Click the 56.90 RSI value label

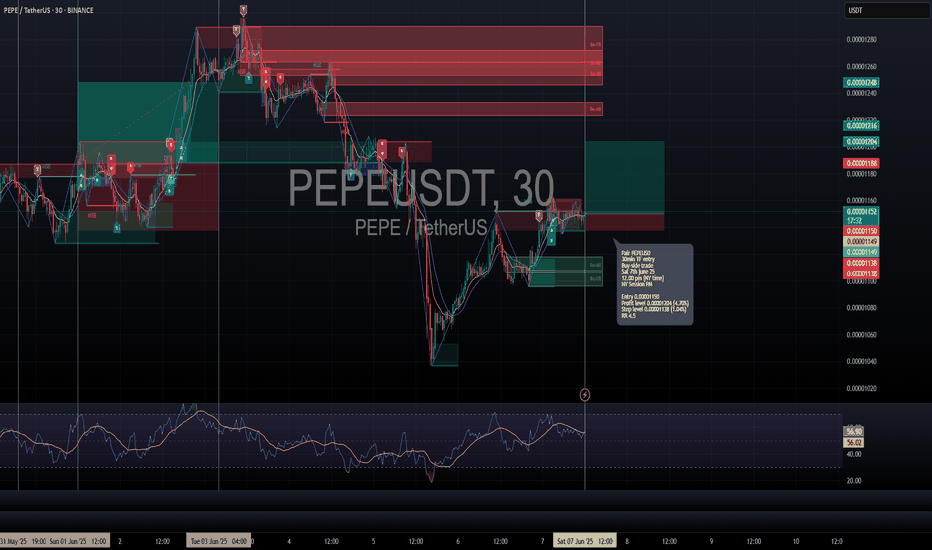(854, 432)
